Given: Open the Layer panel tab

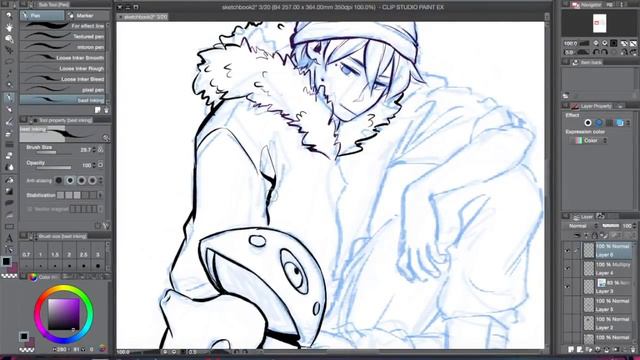Looking at the screenshot, I should coord(582,217).
